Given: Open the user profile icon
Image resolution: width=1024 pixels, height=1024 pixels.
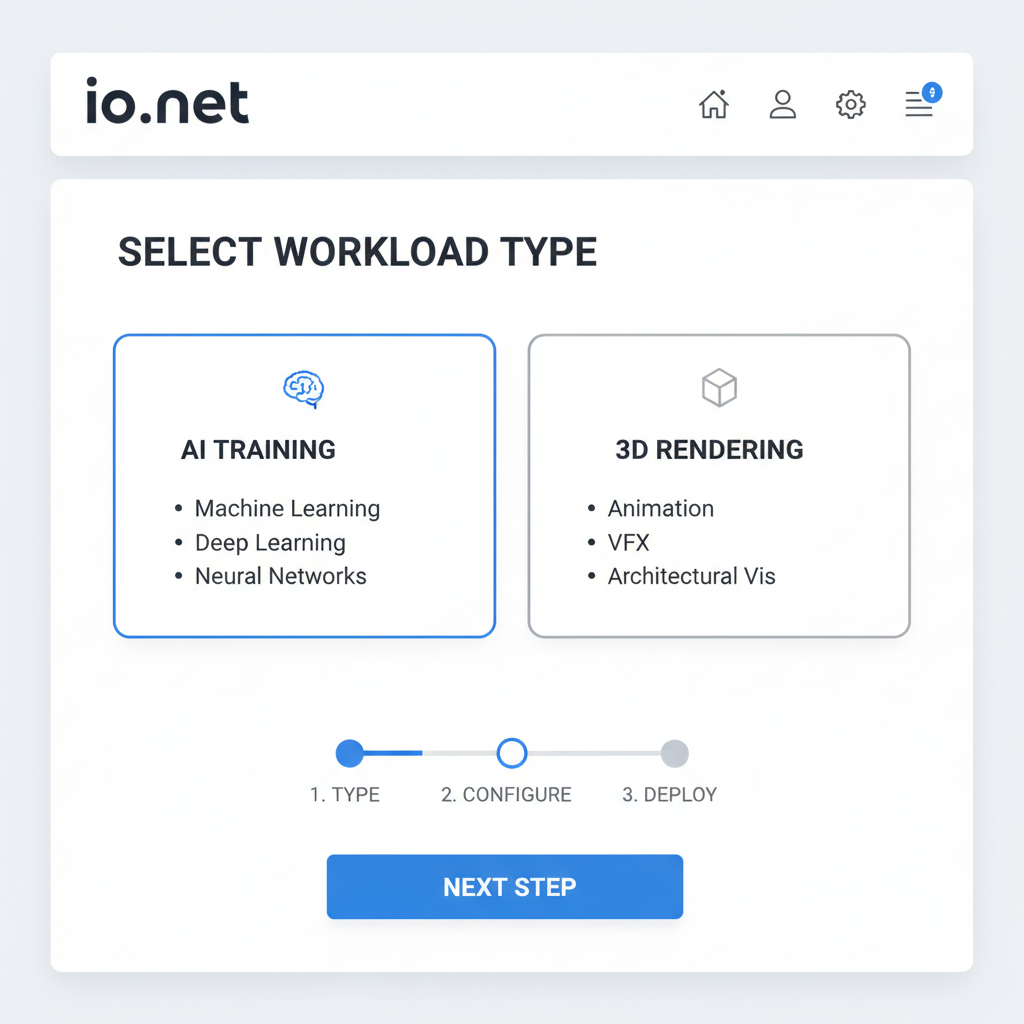Looking at the screenshot, I should (782, 104).
